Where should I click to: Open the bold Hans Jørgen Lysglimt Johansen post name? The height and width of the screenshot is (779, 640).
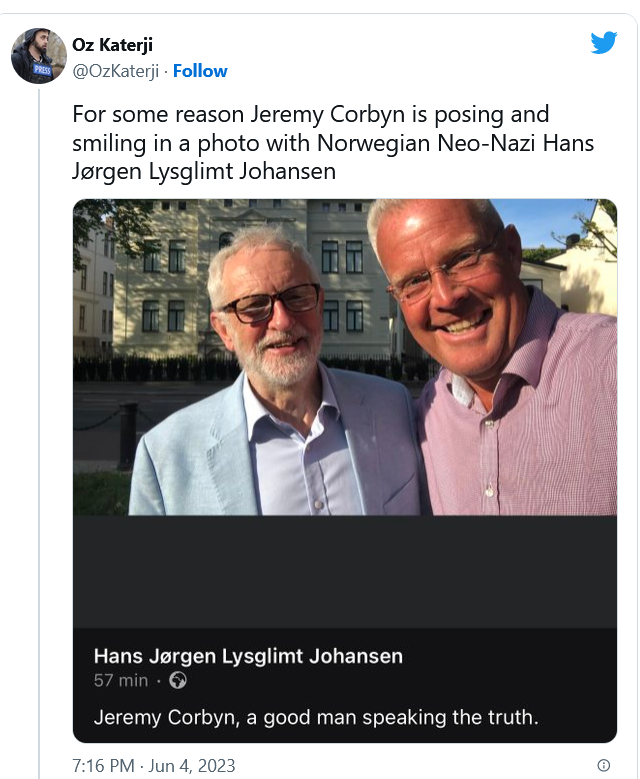click(248, 656)
